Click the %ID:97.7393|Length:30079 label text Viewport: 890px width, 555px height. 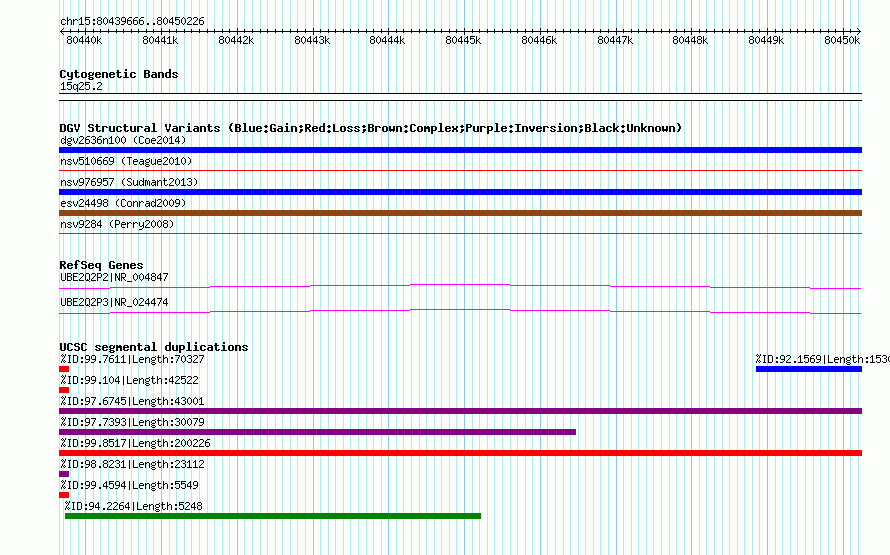(x=132, y=422)
